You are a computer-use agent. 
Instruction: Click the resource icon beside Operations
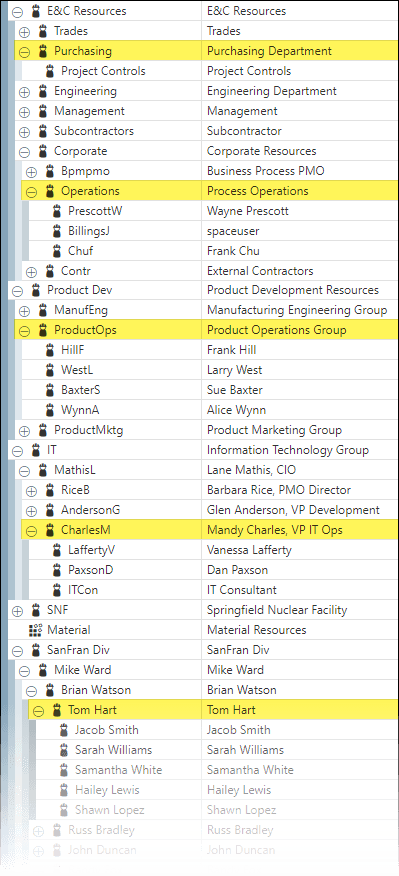tap(50, 191)
